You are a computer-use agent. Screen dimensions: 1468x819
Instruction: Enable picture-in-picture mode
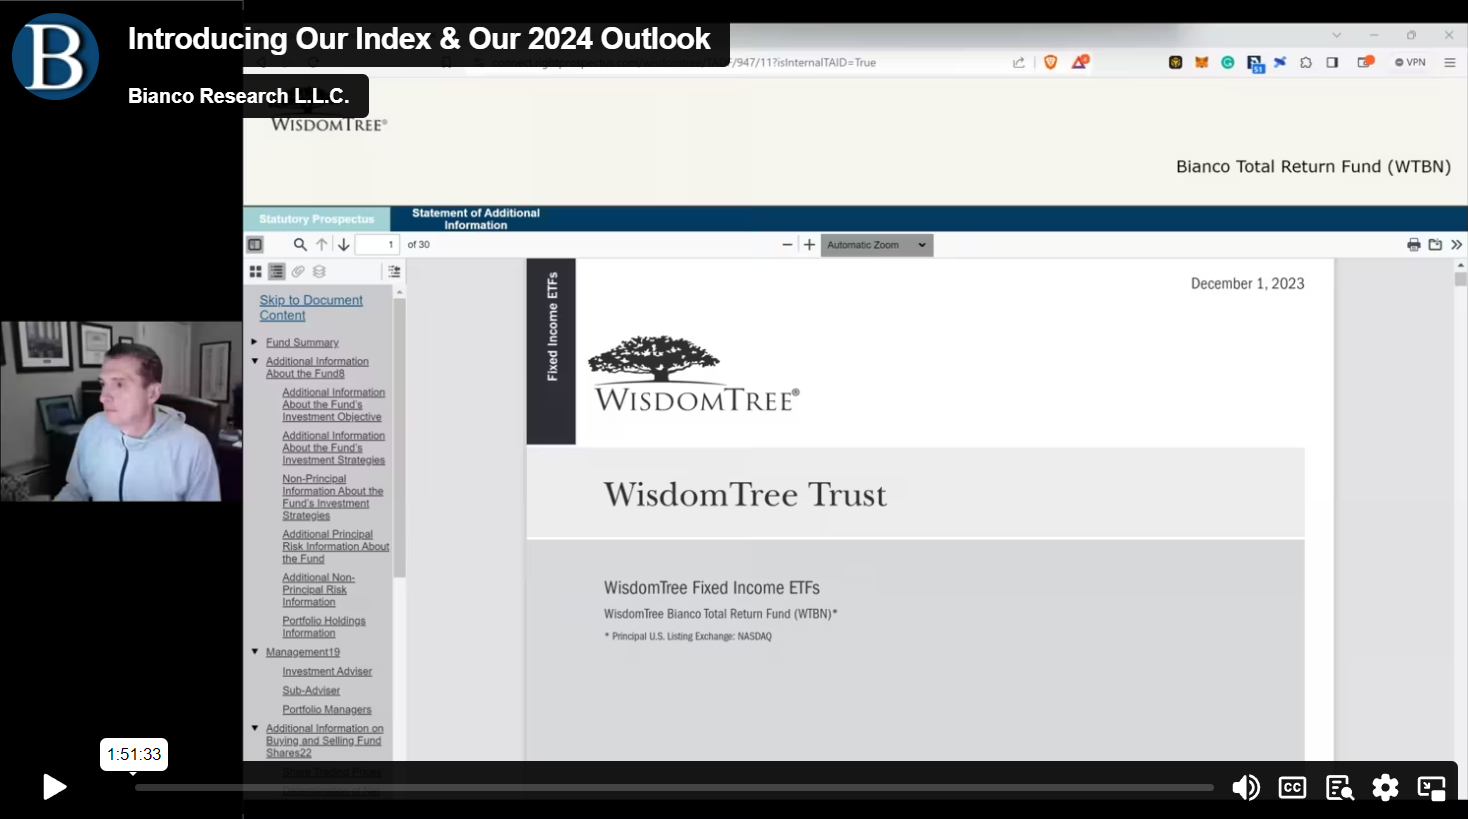[1432, 788]
